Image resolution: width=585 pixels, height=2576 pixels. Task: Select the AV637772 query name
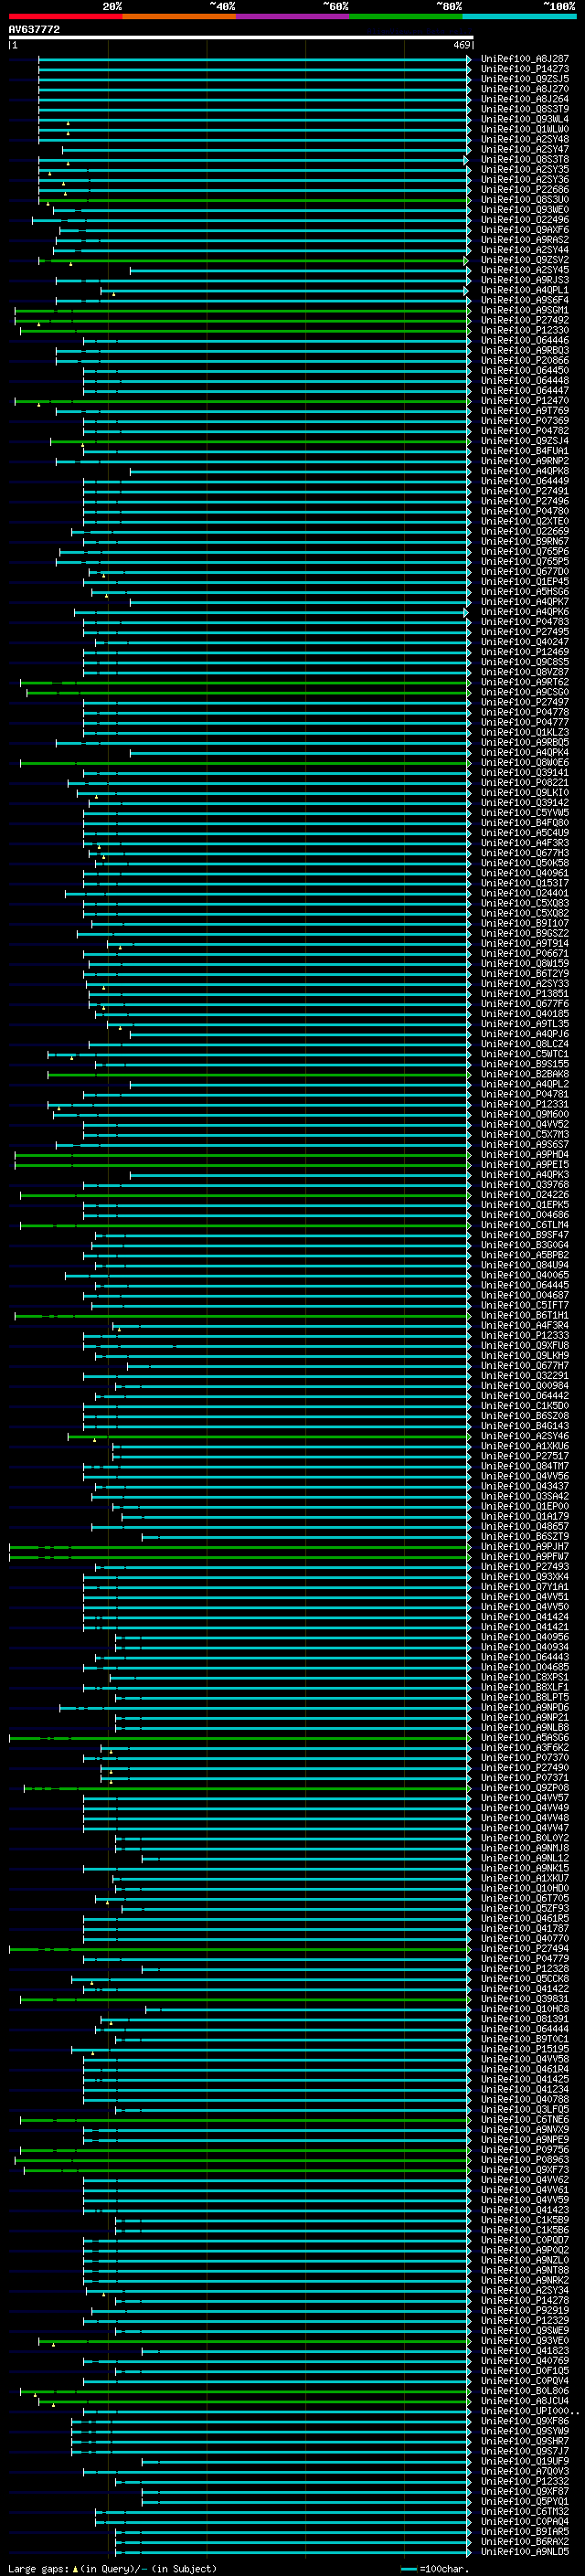[x=34, y=29]
